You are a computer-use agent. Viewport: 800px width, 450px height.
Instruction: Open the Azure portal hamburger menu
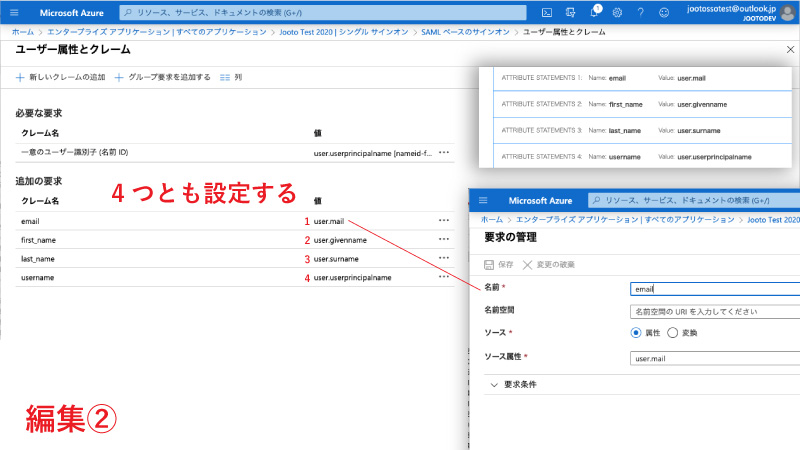[x=14, y=13]
